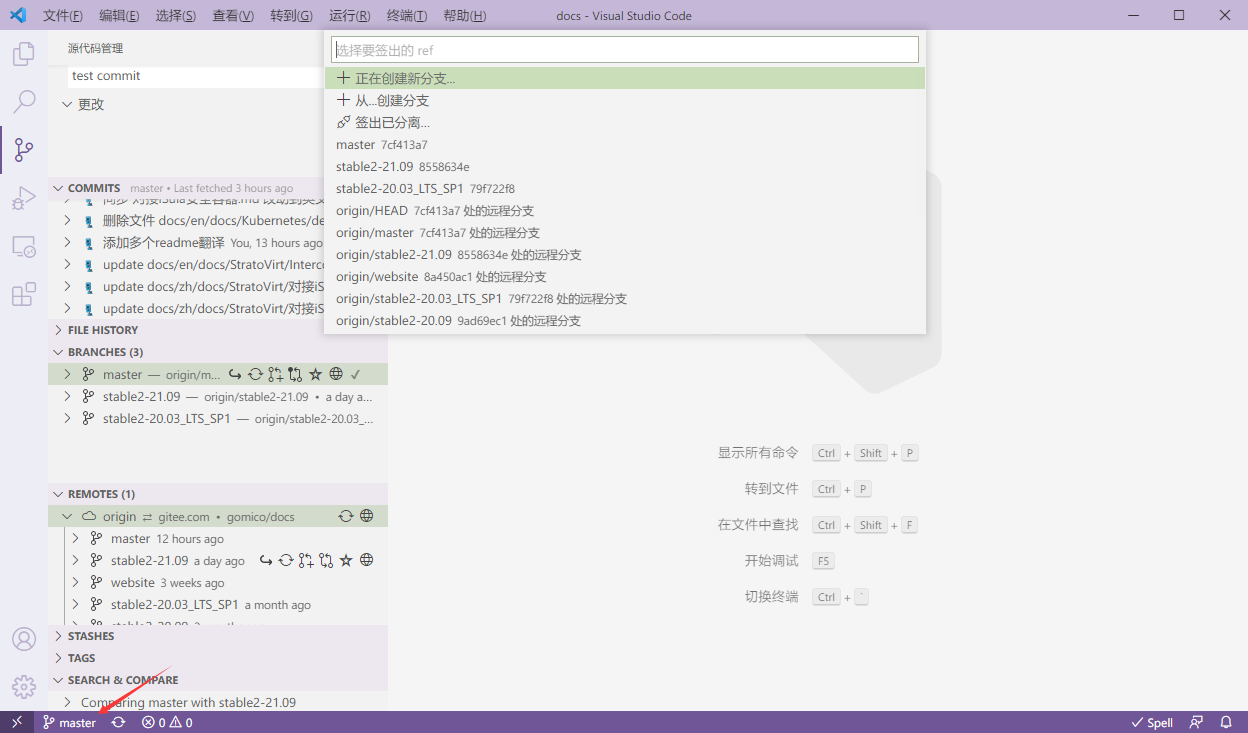Click the fetch icon on remote stable2-21.09 row
1248x733 pixels.
[286, 560]
